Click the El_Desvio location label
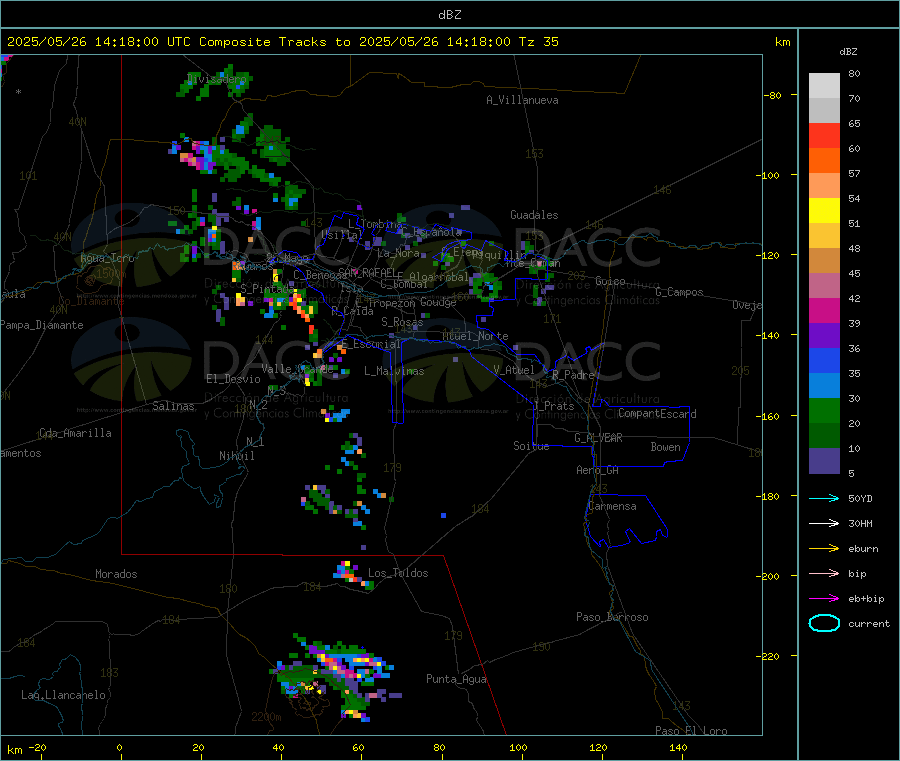This screenshot has height=761, width=900. point(234,379)
